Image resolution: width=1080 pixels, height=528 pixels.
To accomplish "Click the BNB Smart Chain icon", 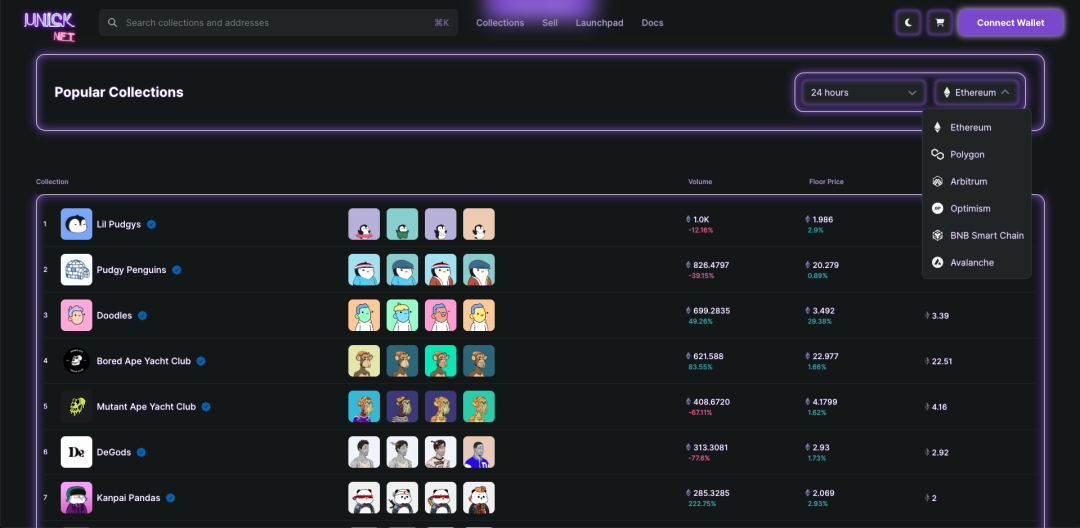I will pos(937,235).
